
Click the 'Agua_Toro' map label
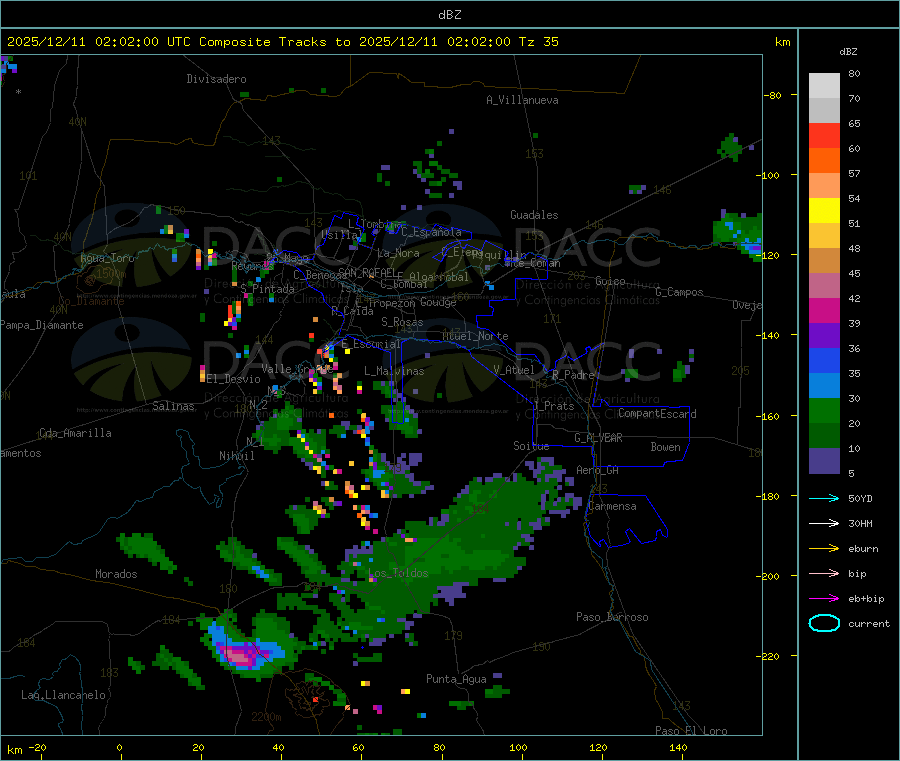point(107,258)
